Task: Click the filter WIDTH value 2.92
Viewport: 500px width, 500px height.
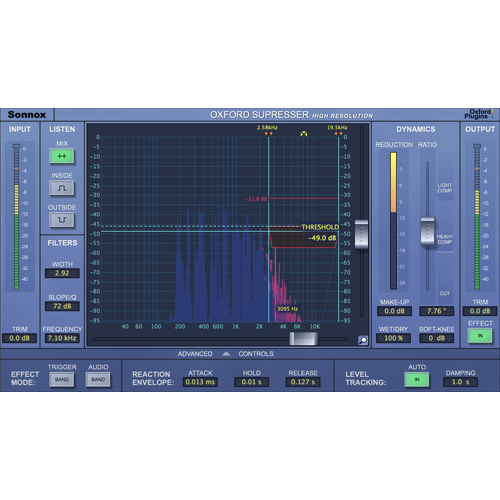Action: pos(62,273)
